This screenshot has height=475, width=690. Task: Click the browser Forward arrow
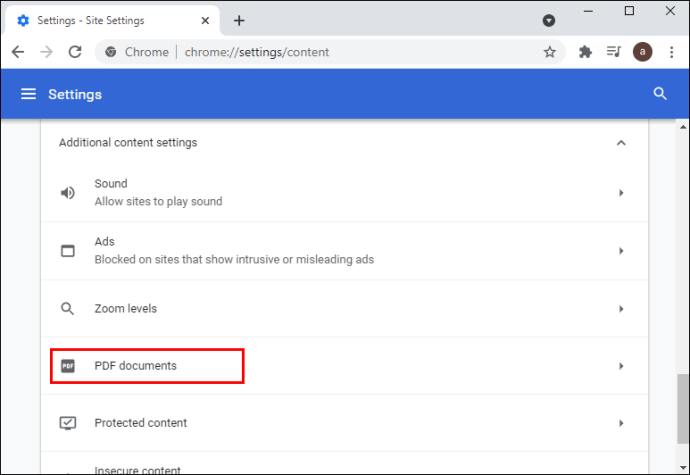point(46,52)
